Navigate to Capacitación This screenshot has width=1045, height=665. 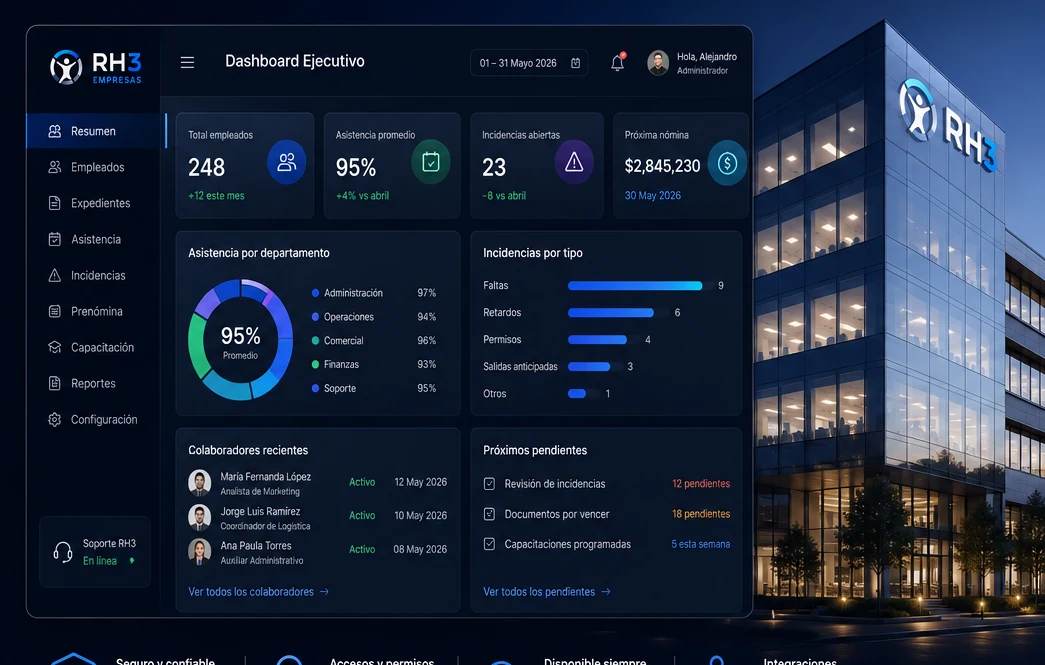point(93,347)
